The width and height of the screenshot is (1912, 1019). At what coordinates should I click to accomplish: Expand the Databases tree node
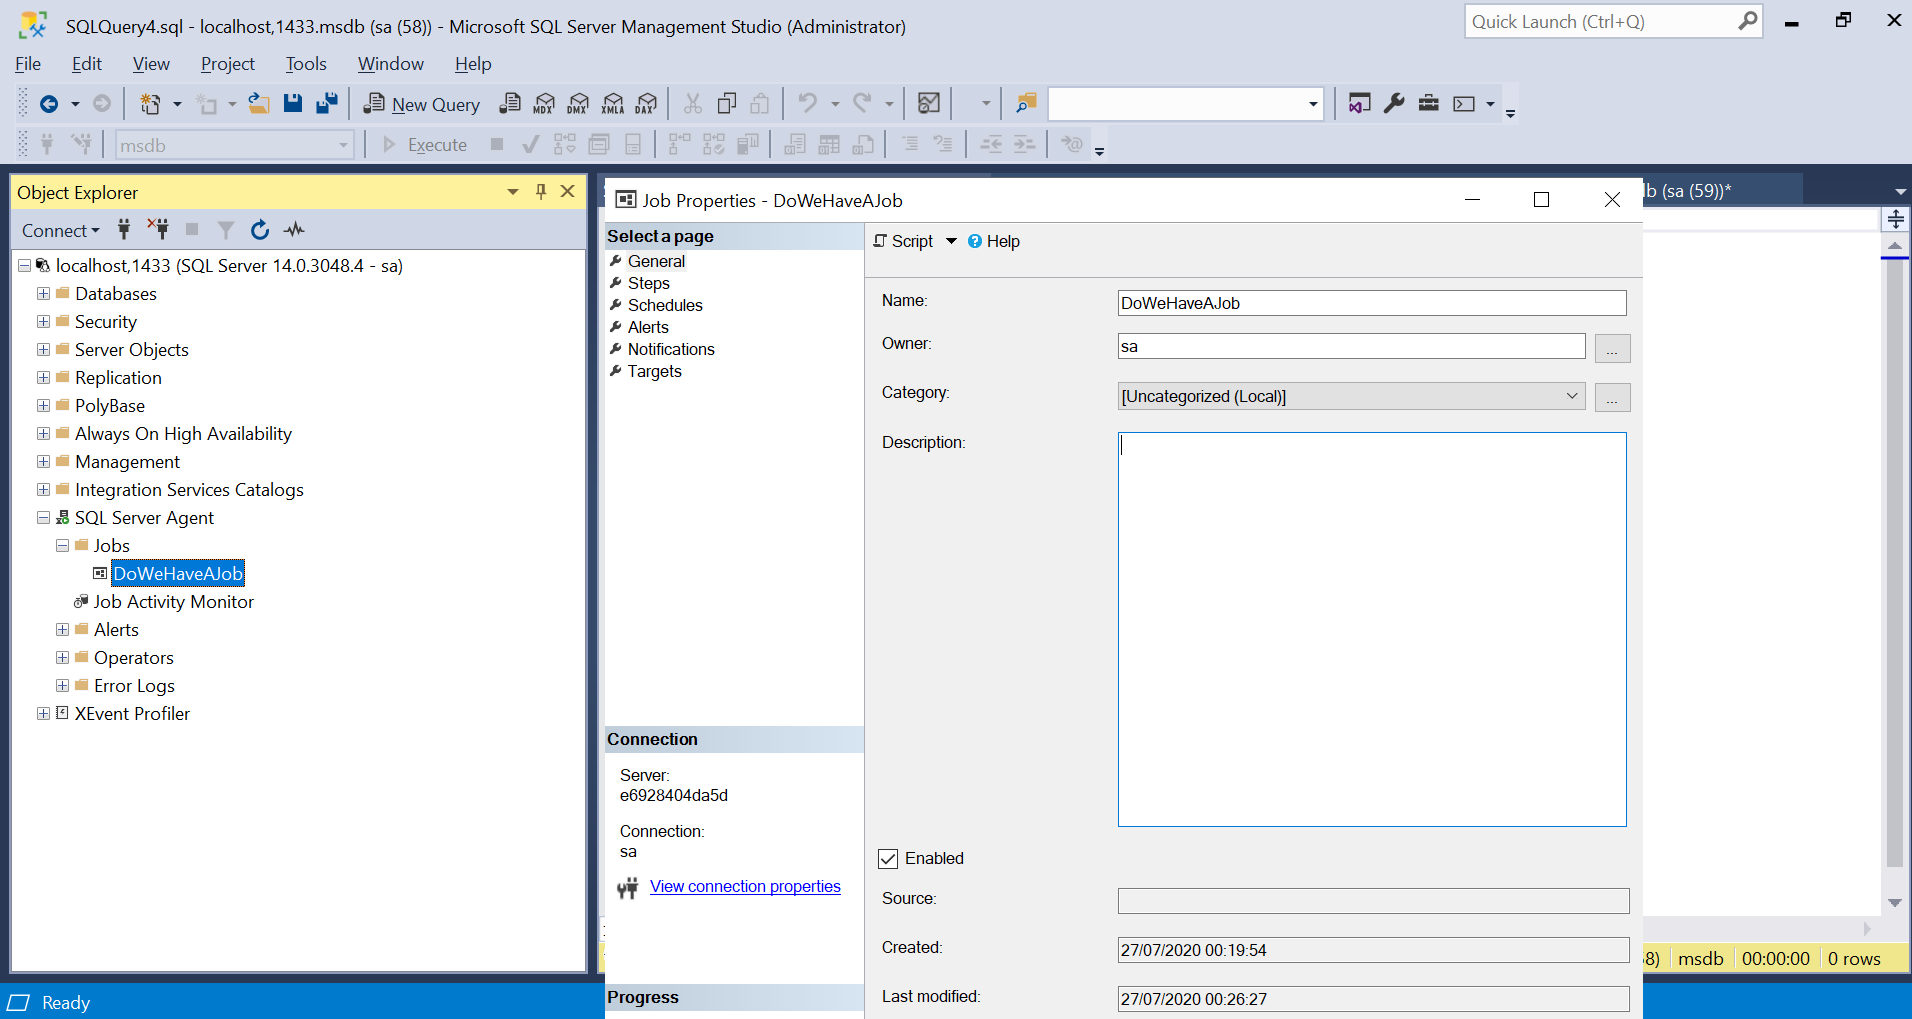43,294
